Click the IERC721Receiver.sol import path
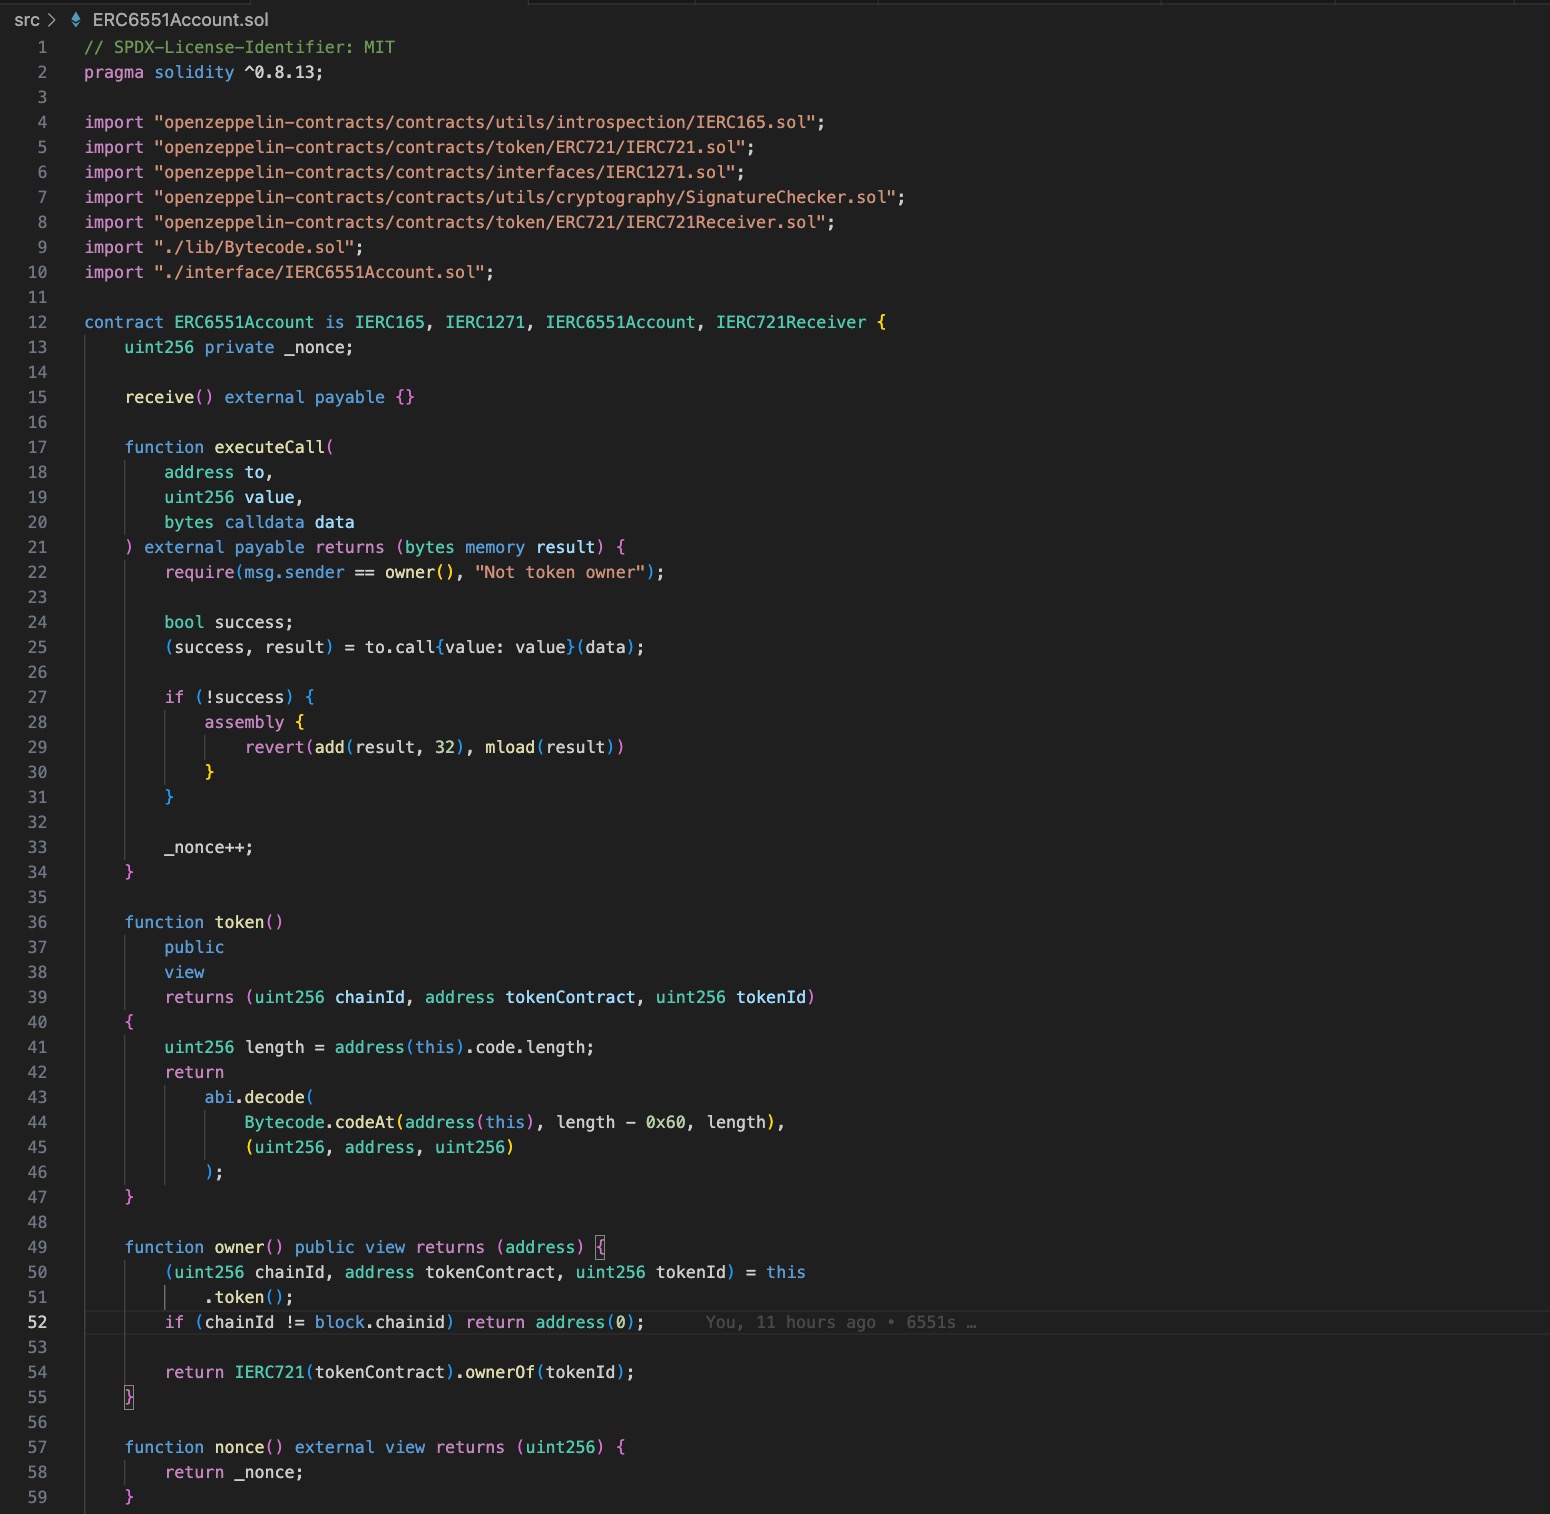 click(490, 222)
